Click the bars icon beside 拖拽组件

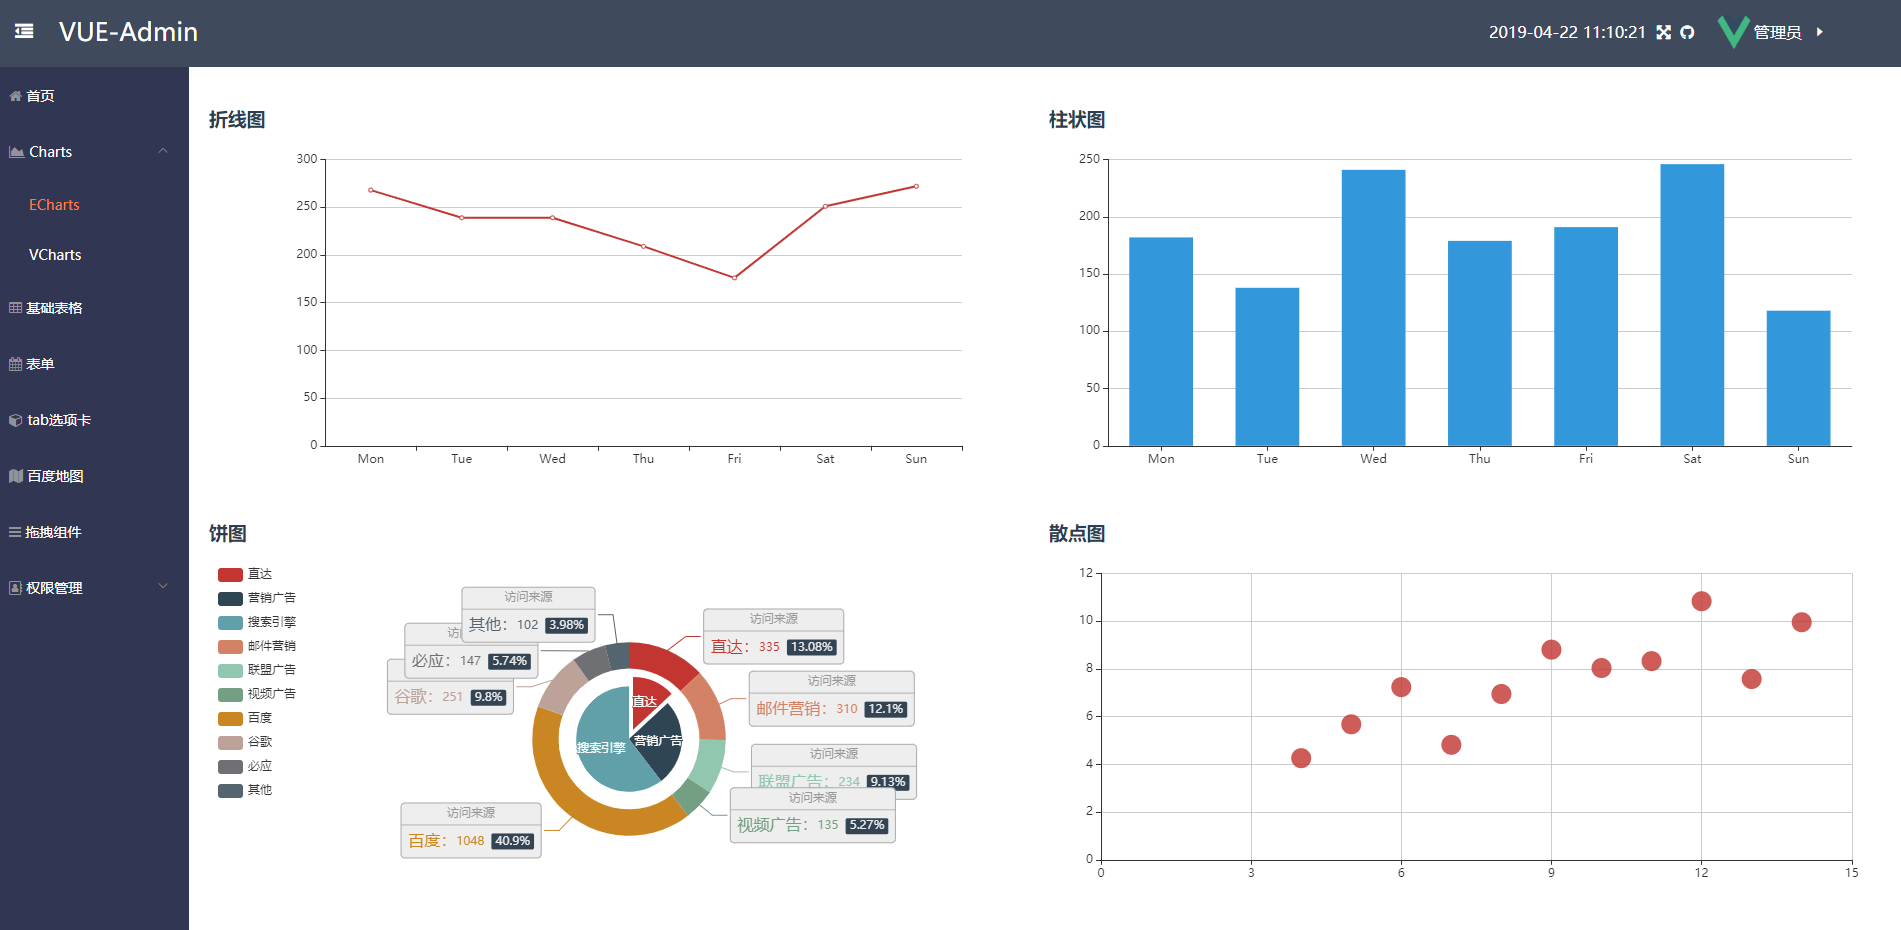[15, 532]
